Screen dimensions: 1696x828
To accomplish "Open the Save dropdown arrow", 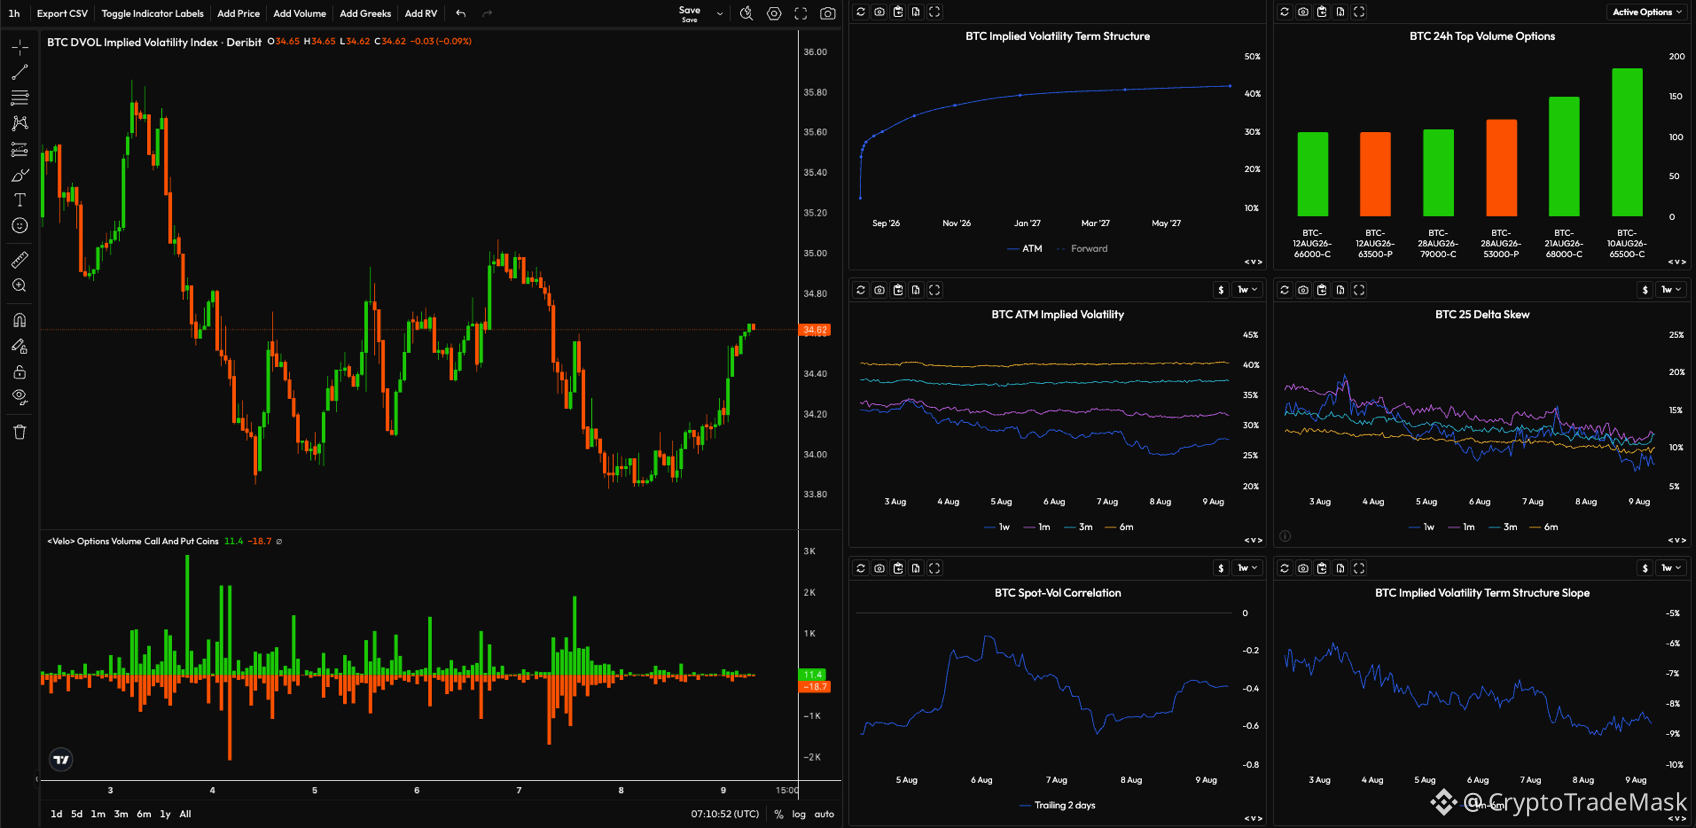I will coord(719,13).
